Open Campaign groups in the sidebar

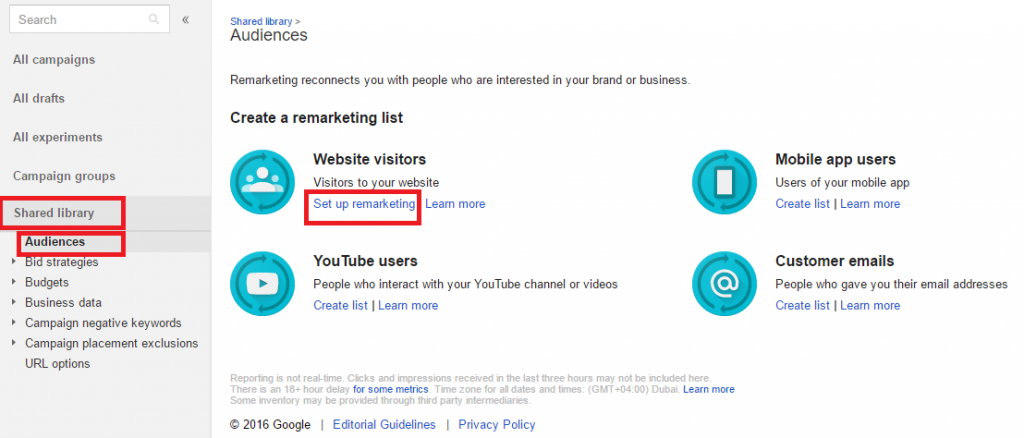[64, 176]
